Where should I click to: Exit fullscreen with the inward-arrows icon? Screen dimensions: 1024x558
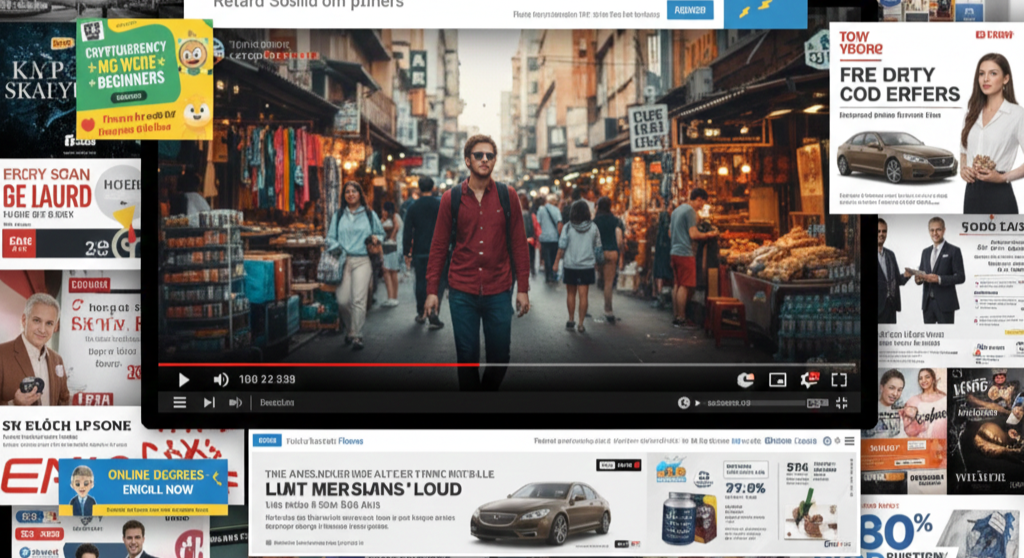pos(842,402)
